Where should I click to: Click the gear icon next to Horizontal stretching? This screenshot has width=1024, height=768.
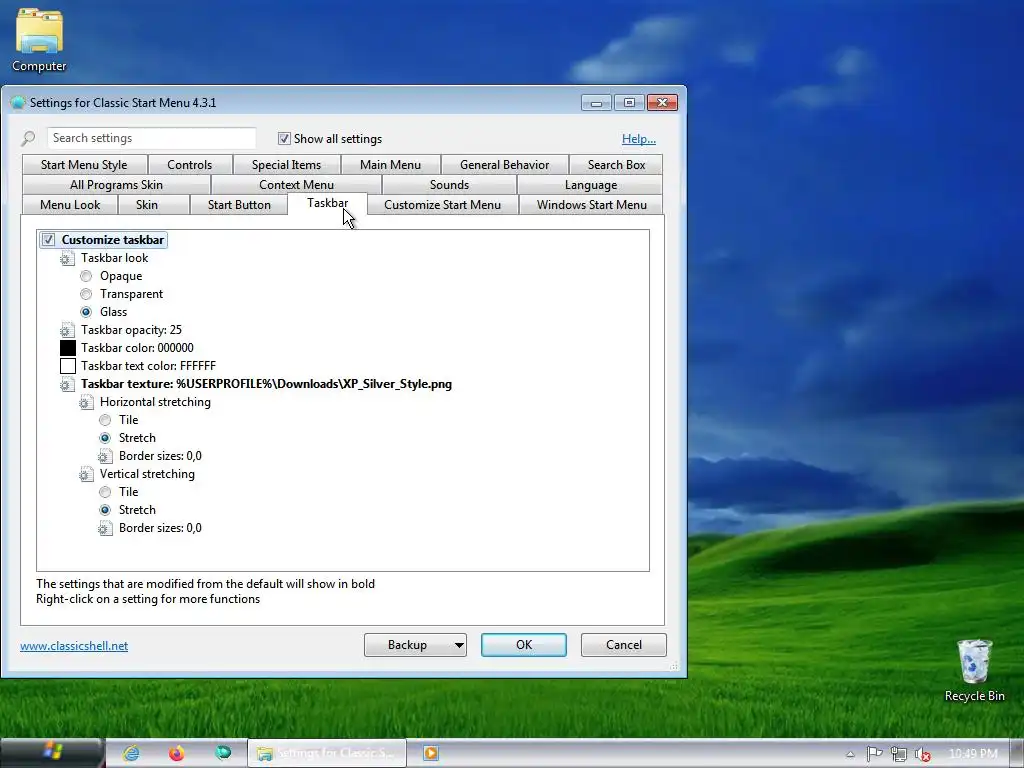[x=86, y=402]
